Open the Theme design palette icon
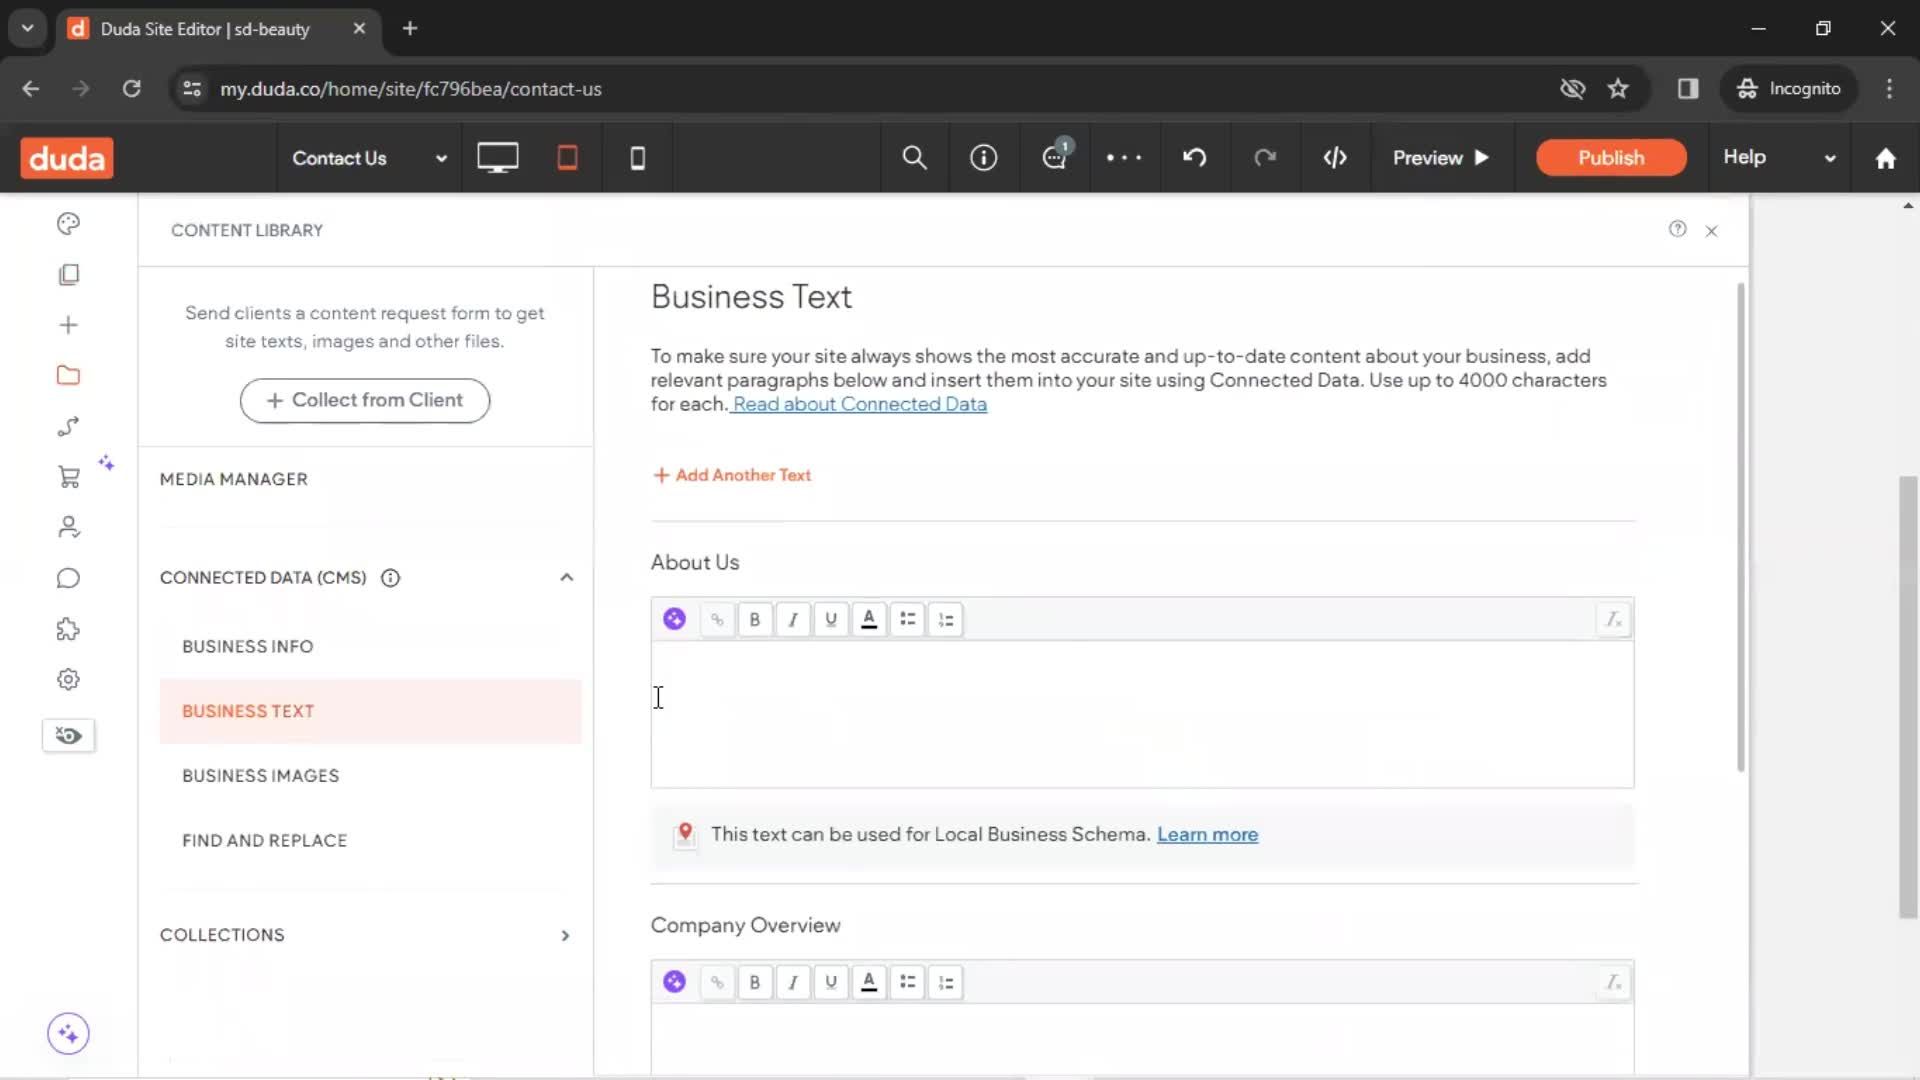 pyautogui.click(x=68, y=224)
